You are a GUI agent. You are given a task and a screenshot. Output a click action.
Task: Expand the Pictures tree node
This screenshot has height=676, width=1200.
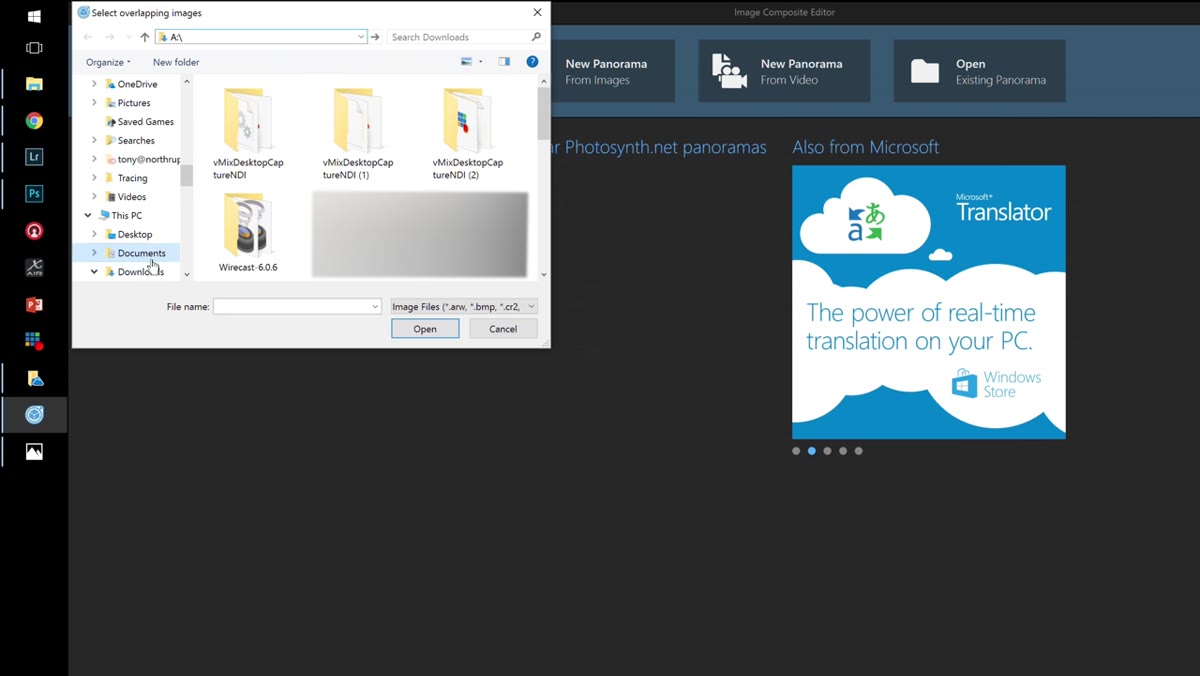[95, 102]
